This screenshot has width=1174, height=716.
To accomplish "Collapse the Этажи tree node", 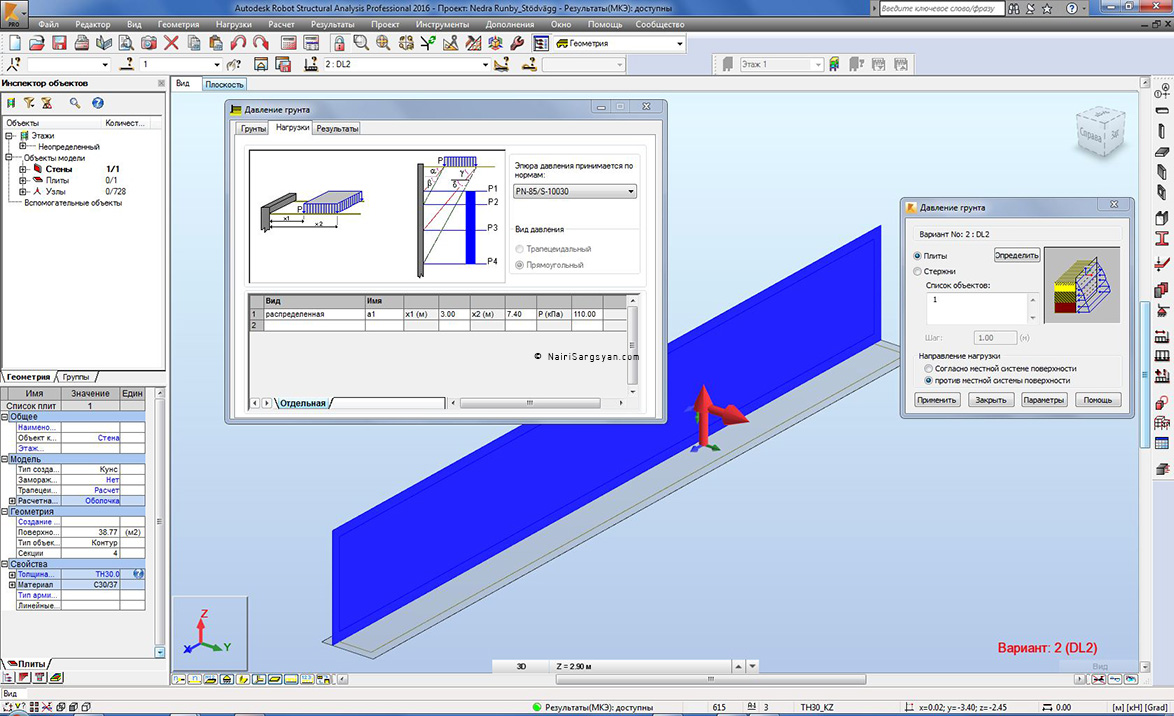I will point(10,136).
